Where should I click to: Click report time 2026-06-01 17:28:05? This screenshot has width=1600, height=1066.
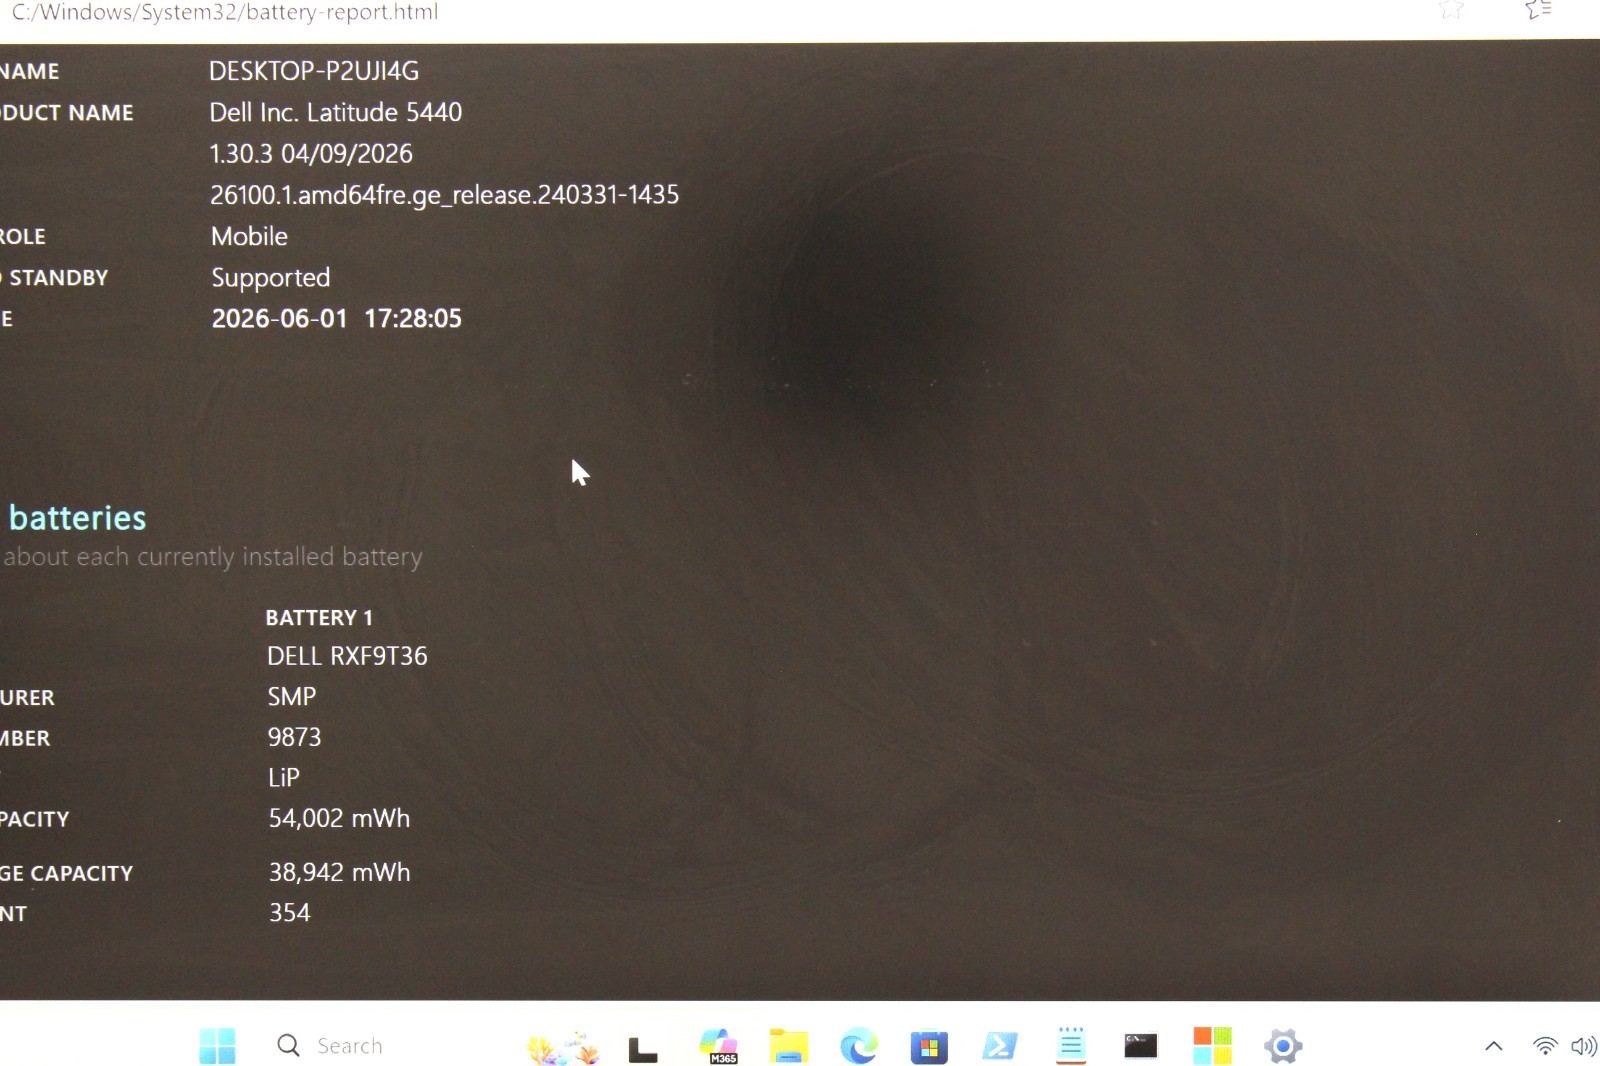pyautogui.click(x=336, y=319)
